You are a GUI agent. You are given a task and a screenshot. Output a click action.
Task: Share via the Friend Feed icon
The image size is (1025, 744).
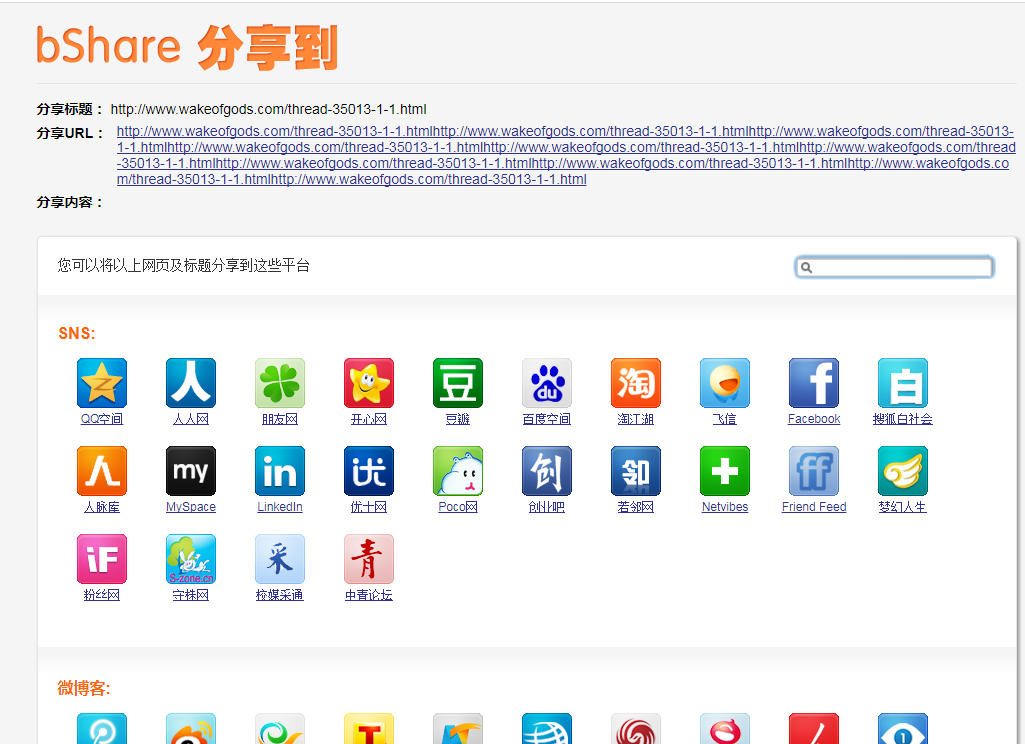[814, 471]
